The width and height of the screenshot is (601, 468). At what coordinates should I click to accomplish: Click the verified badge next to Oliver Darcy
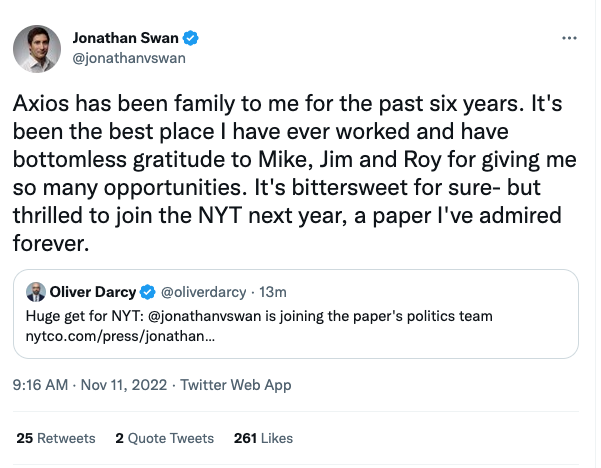147,292
